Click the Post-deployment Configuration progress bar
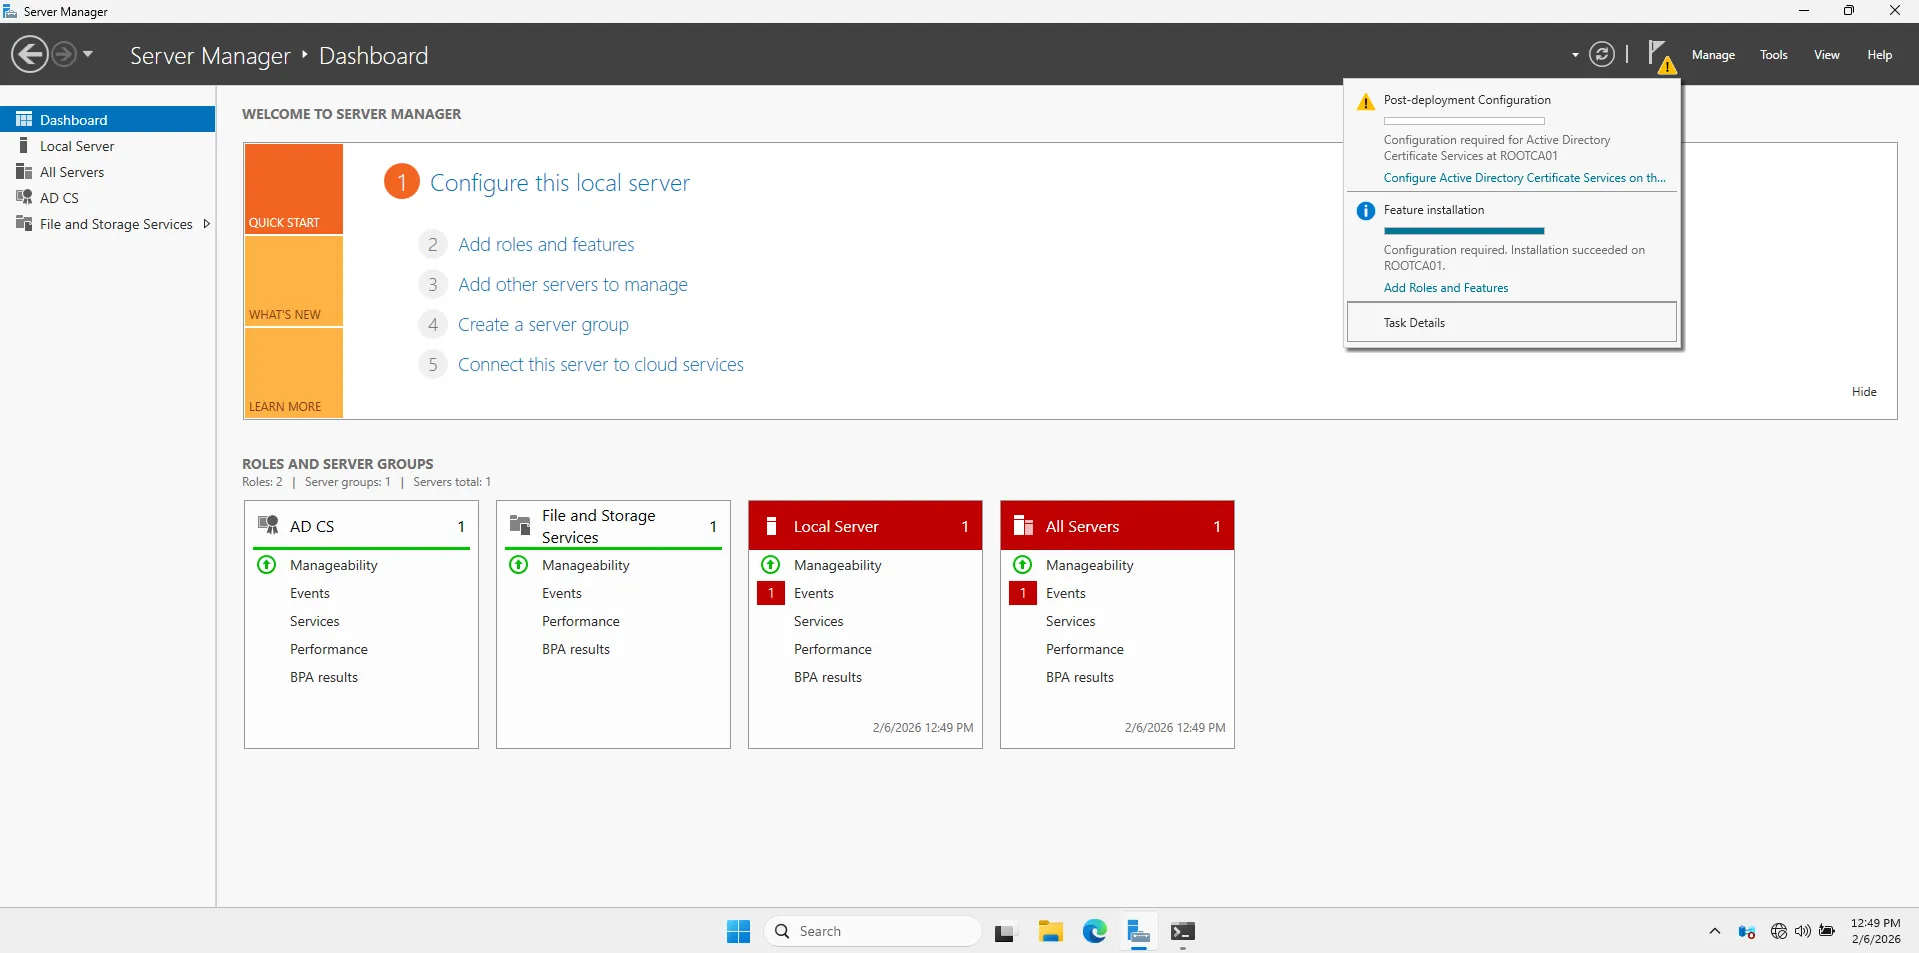 pos(1464,121)
